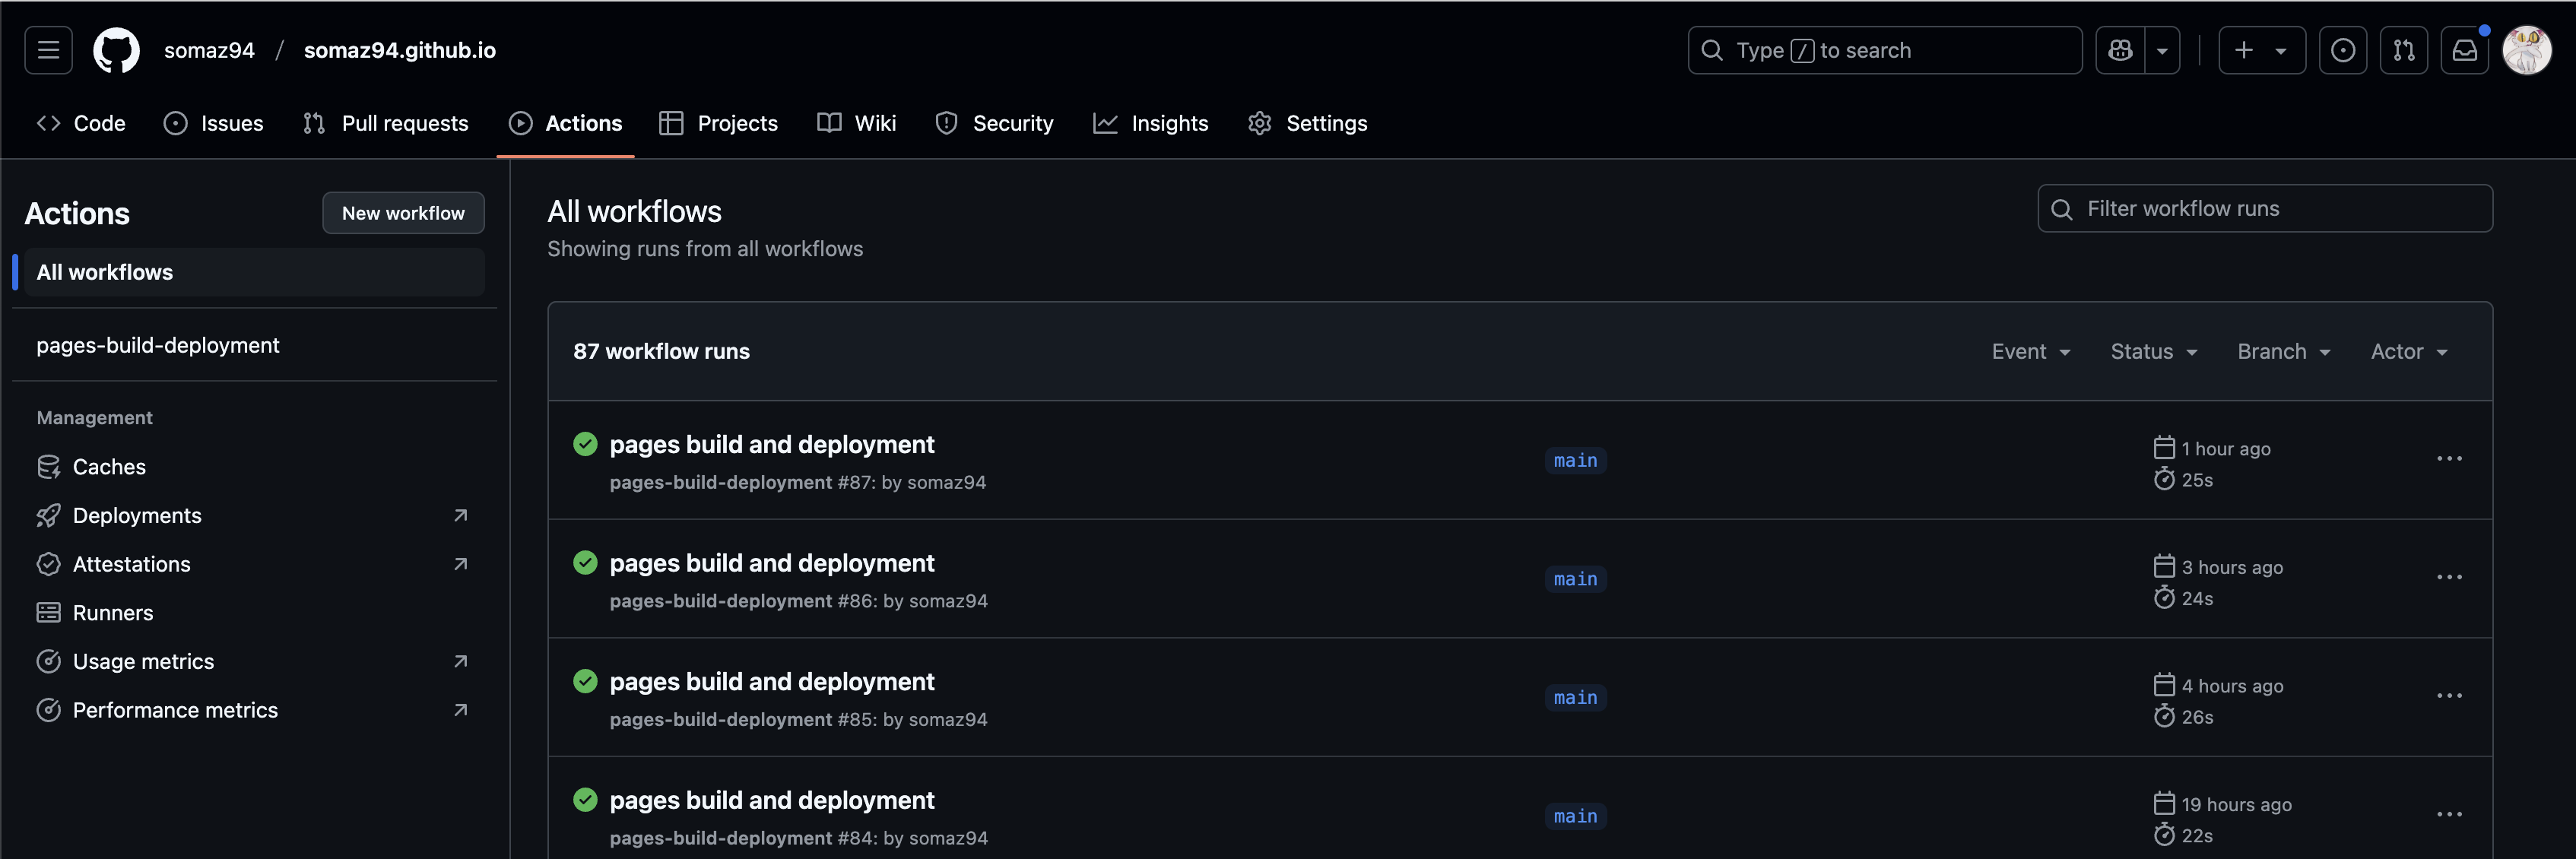The width and height of the screenshot is (2576, 859).
Task: Click the user avatar in the header
Action: (2526, 50)
